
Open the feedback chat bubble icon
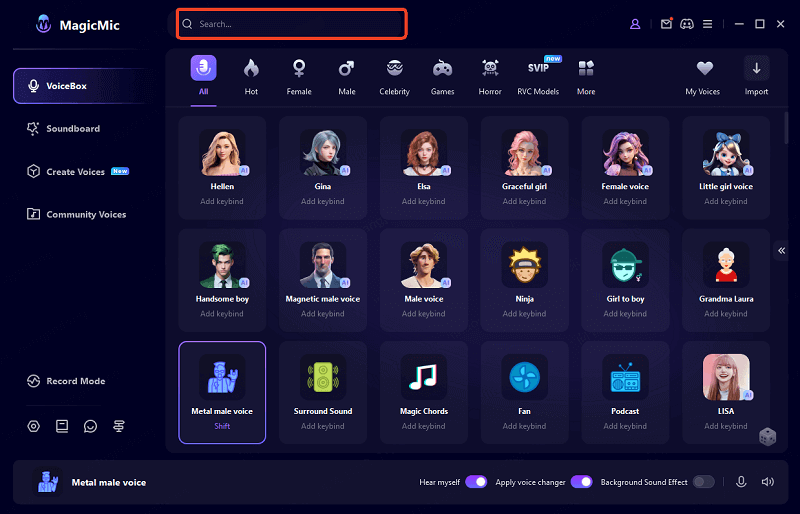[x=90, y=426]
